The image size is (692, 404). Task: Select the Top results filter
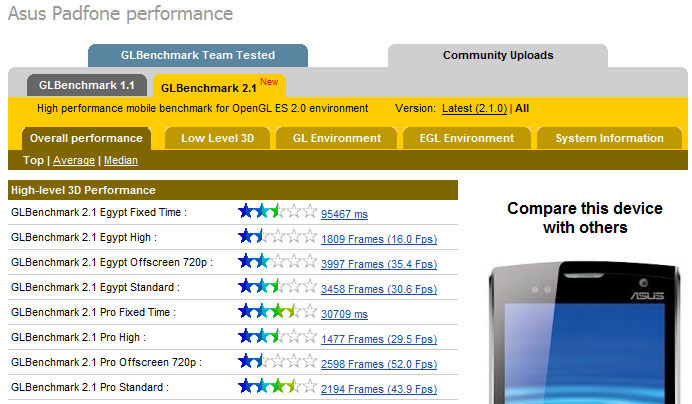[x=33, y=160]
